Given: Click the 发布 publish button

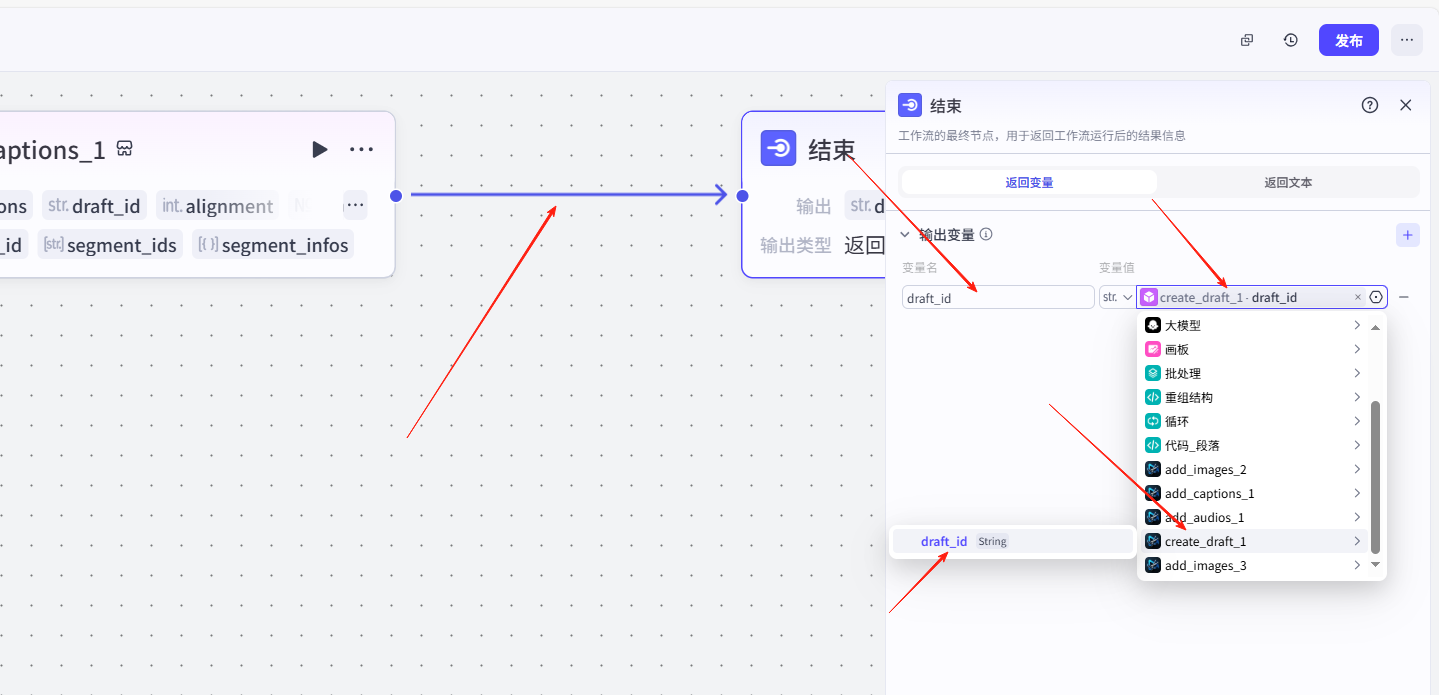Looking at the screenshot, I should (x=1348, y=40).
